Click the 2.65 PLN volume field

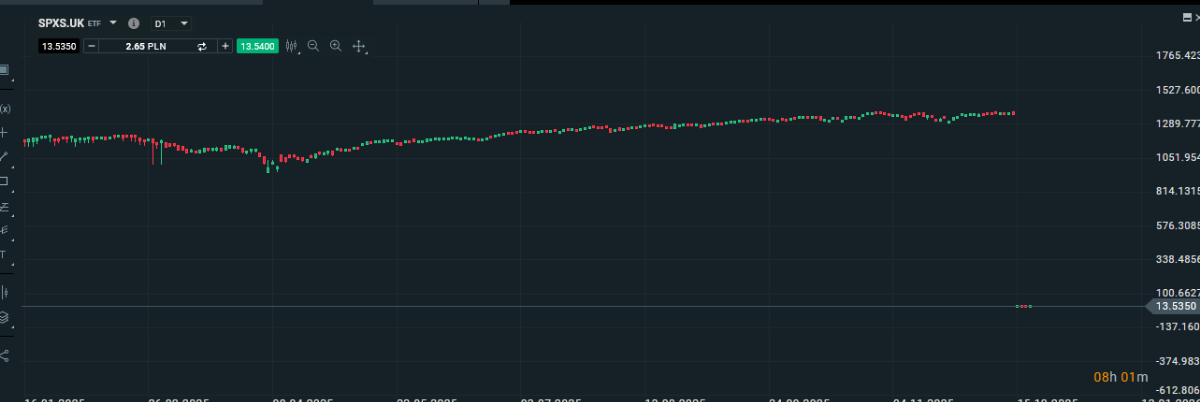tap(146, 46)
